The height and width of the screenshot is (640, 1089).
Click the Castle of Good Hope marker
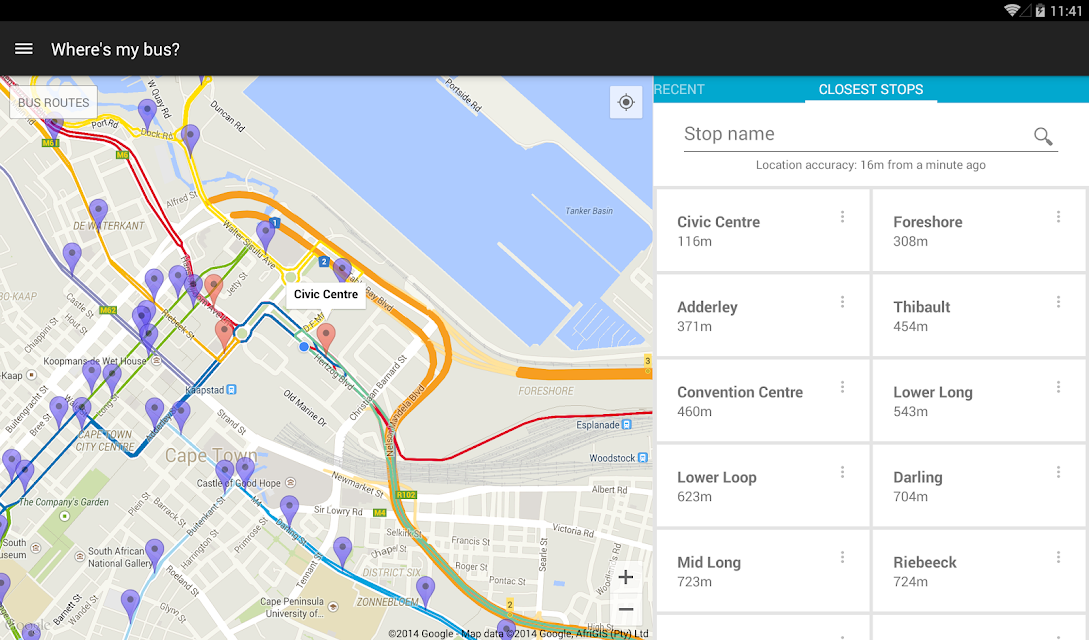click(x=291, y=482)
